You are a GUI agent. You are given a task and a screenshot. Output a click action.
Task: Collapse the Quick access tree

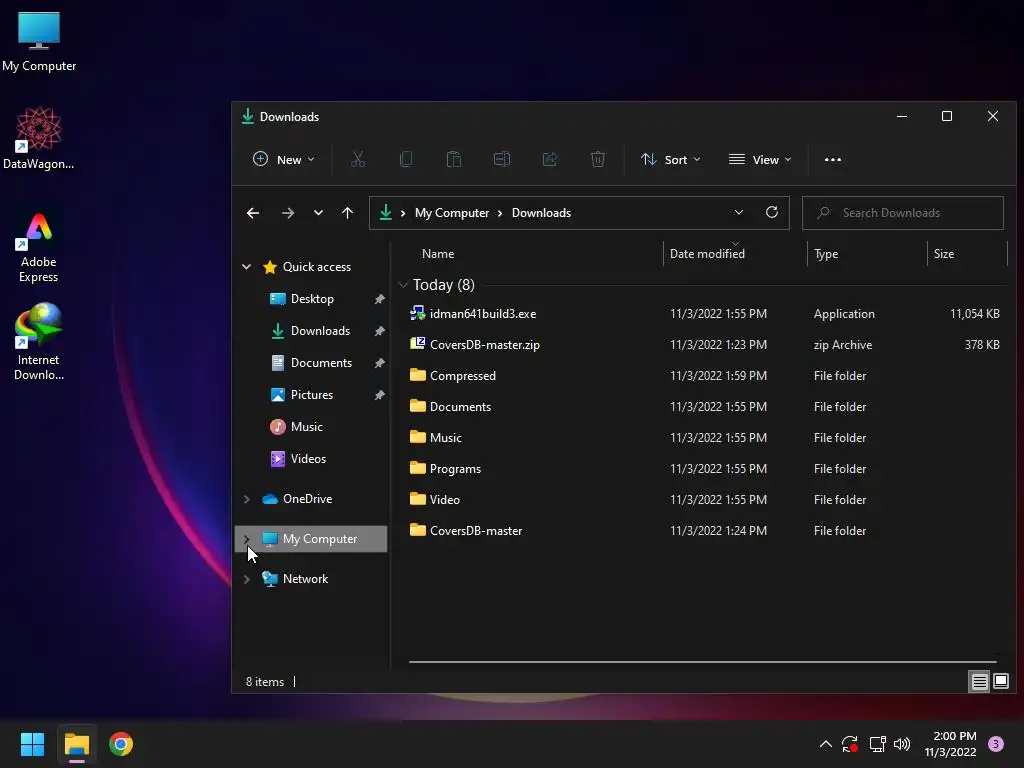pos(247,266)
